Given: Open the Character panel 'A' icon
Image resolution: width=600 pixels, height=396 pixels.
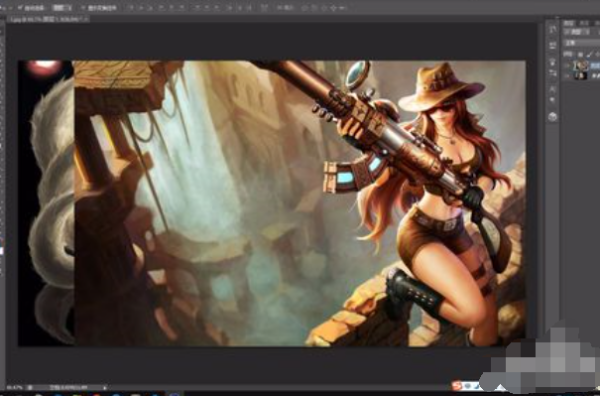Looking at the screenshot, I should (552, 89).
